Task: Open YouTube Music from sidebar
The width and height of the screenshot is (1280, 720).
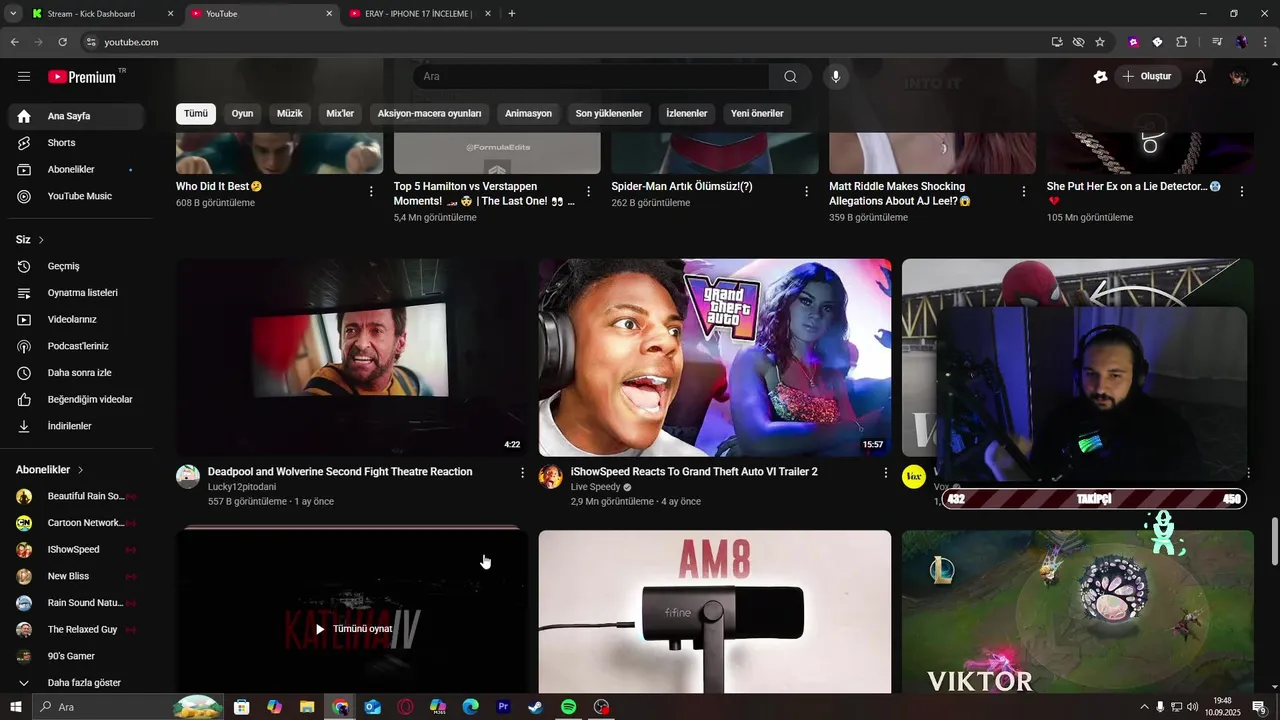Action: pos(76,196)
